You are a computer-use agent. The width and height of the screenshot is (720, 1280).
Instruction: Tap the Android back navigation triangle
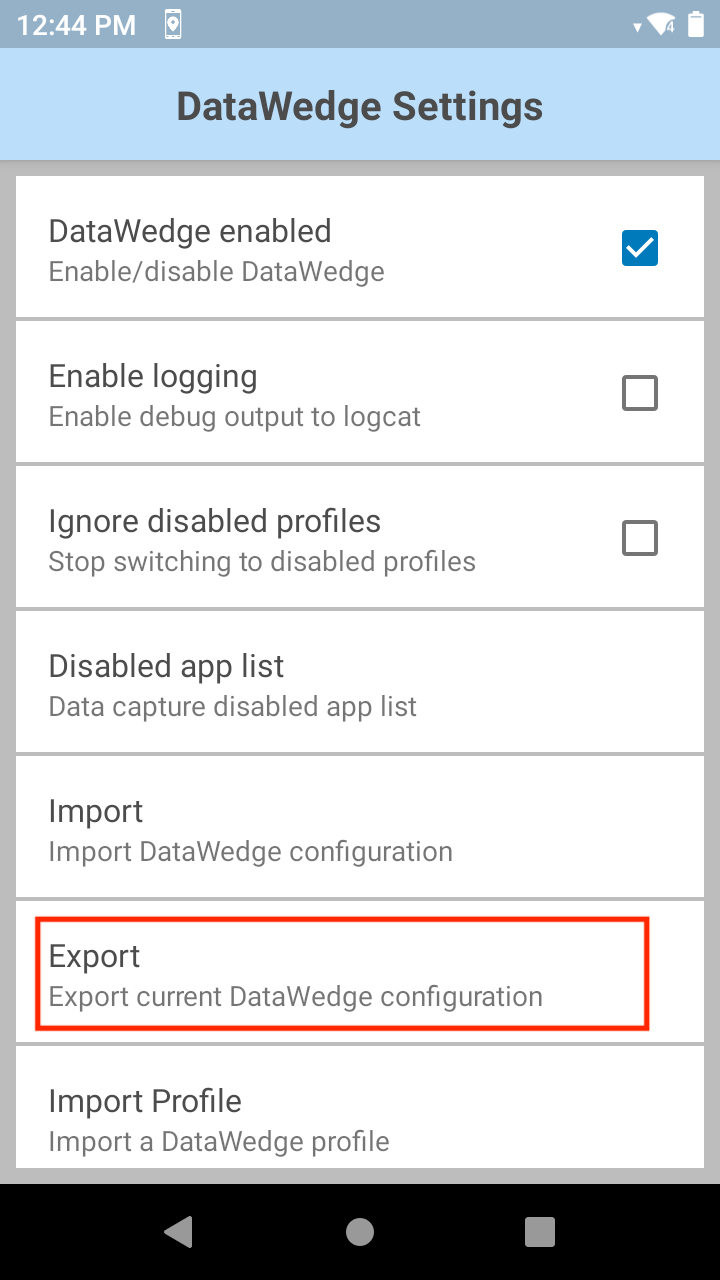[x=179, y=1232]
